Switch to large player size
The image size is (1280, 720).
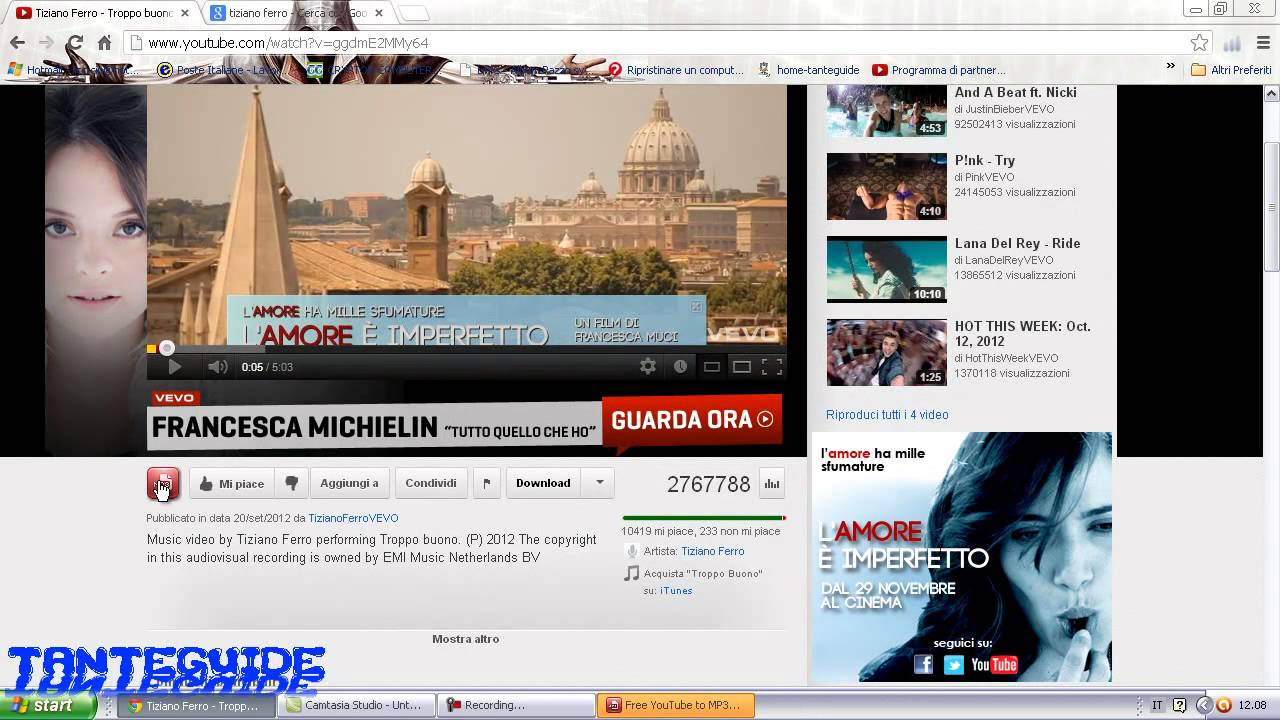(742, 367)
